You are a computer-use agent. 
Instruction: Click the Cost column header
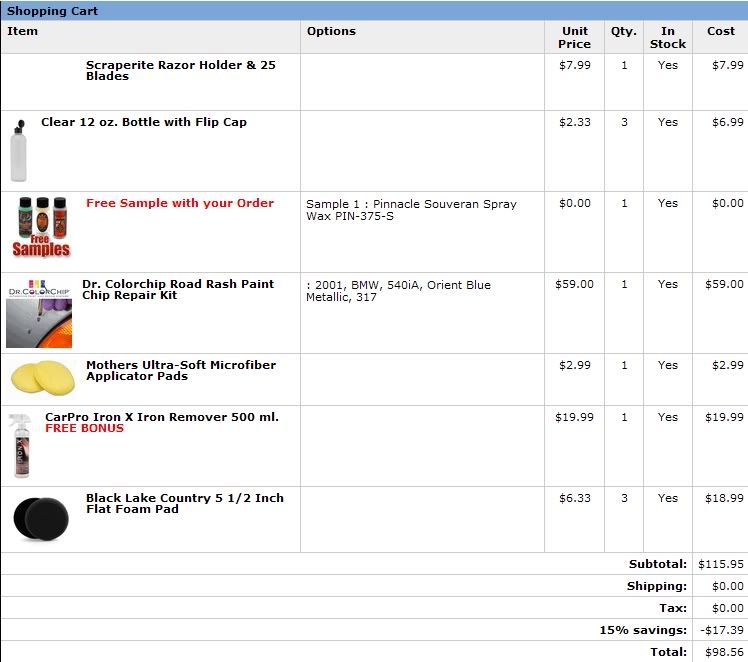721,31
